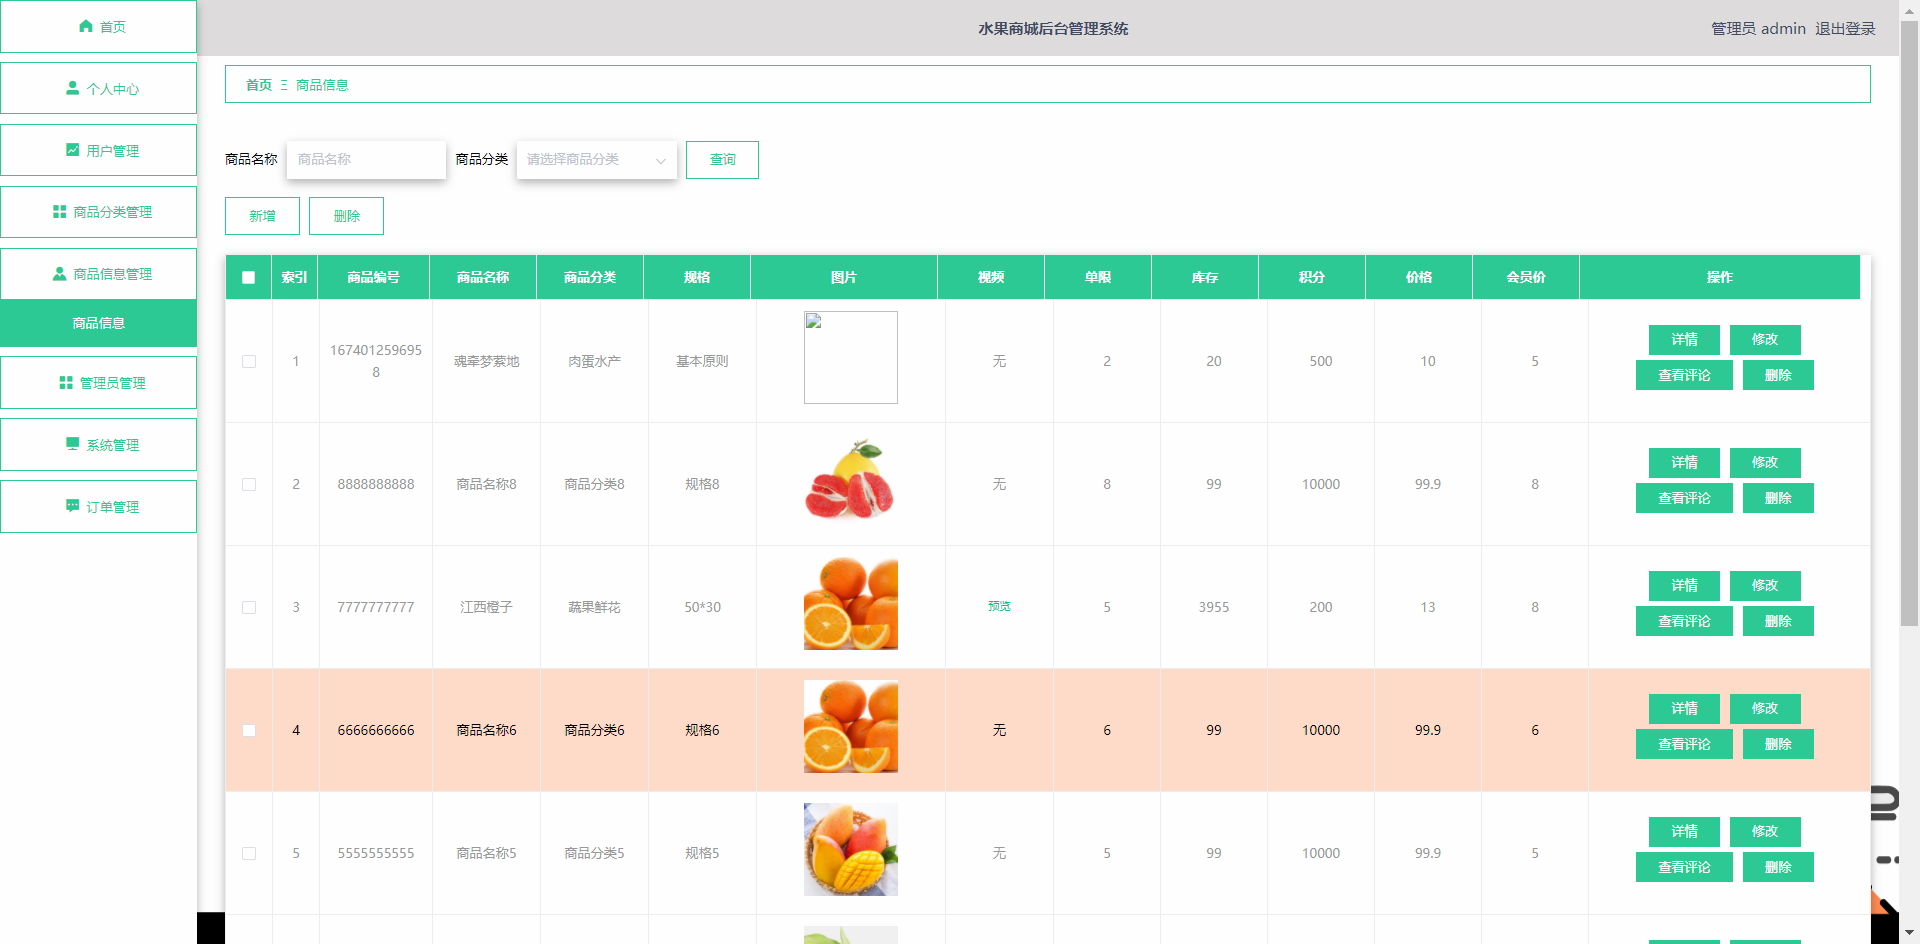
Task: Click the person icon beside 个人中心
Action: click(x=72, y=88)
